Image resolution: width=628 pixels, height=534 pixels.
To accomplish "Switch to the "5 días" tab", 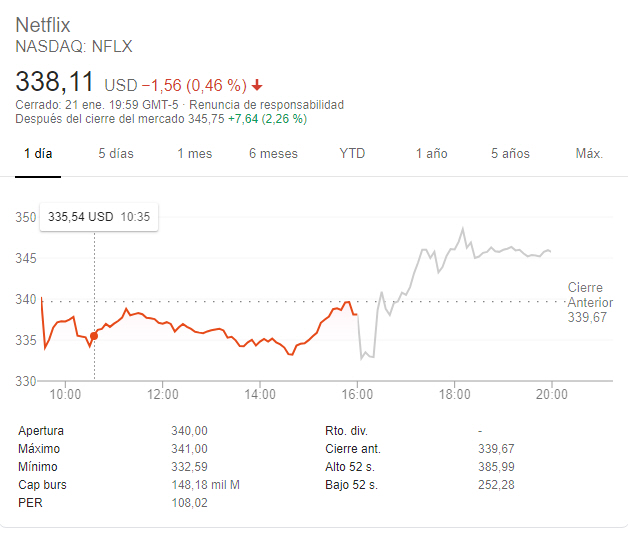I will pyautogui.click(x=116, y=154).
